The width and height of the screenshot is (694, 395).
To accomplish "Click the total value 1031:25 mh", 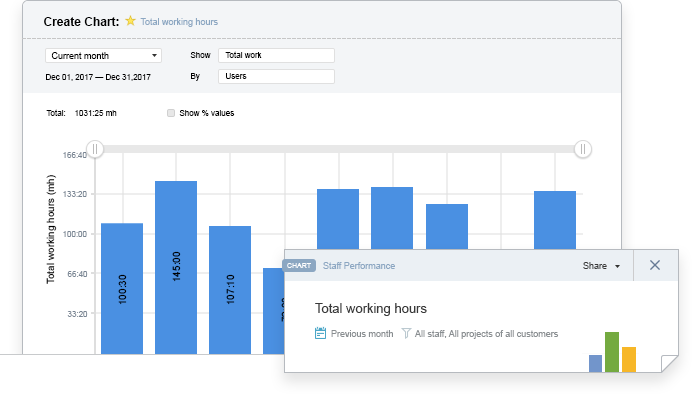I will click(96, 113).
